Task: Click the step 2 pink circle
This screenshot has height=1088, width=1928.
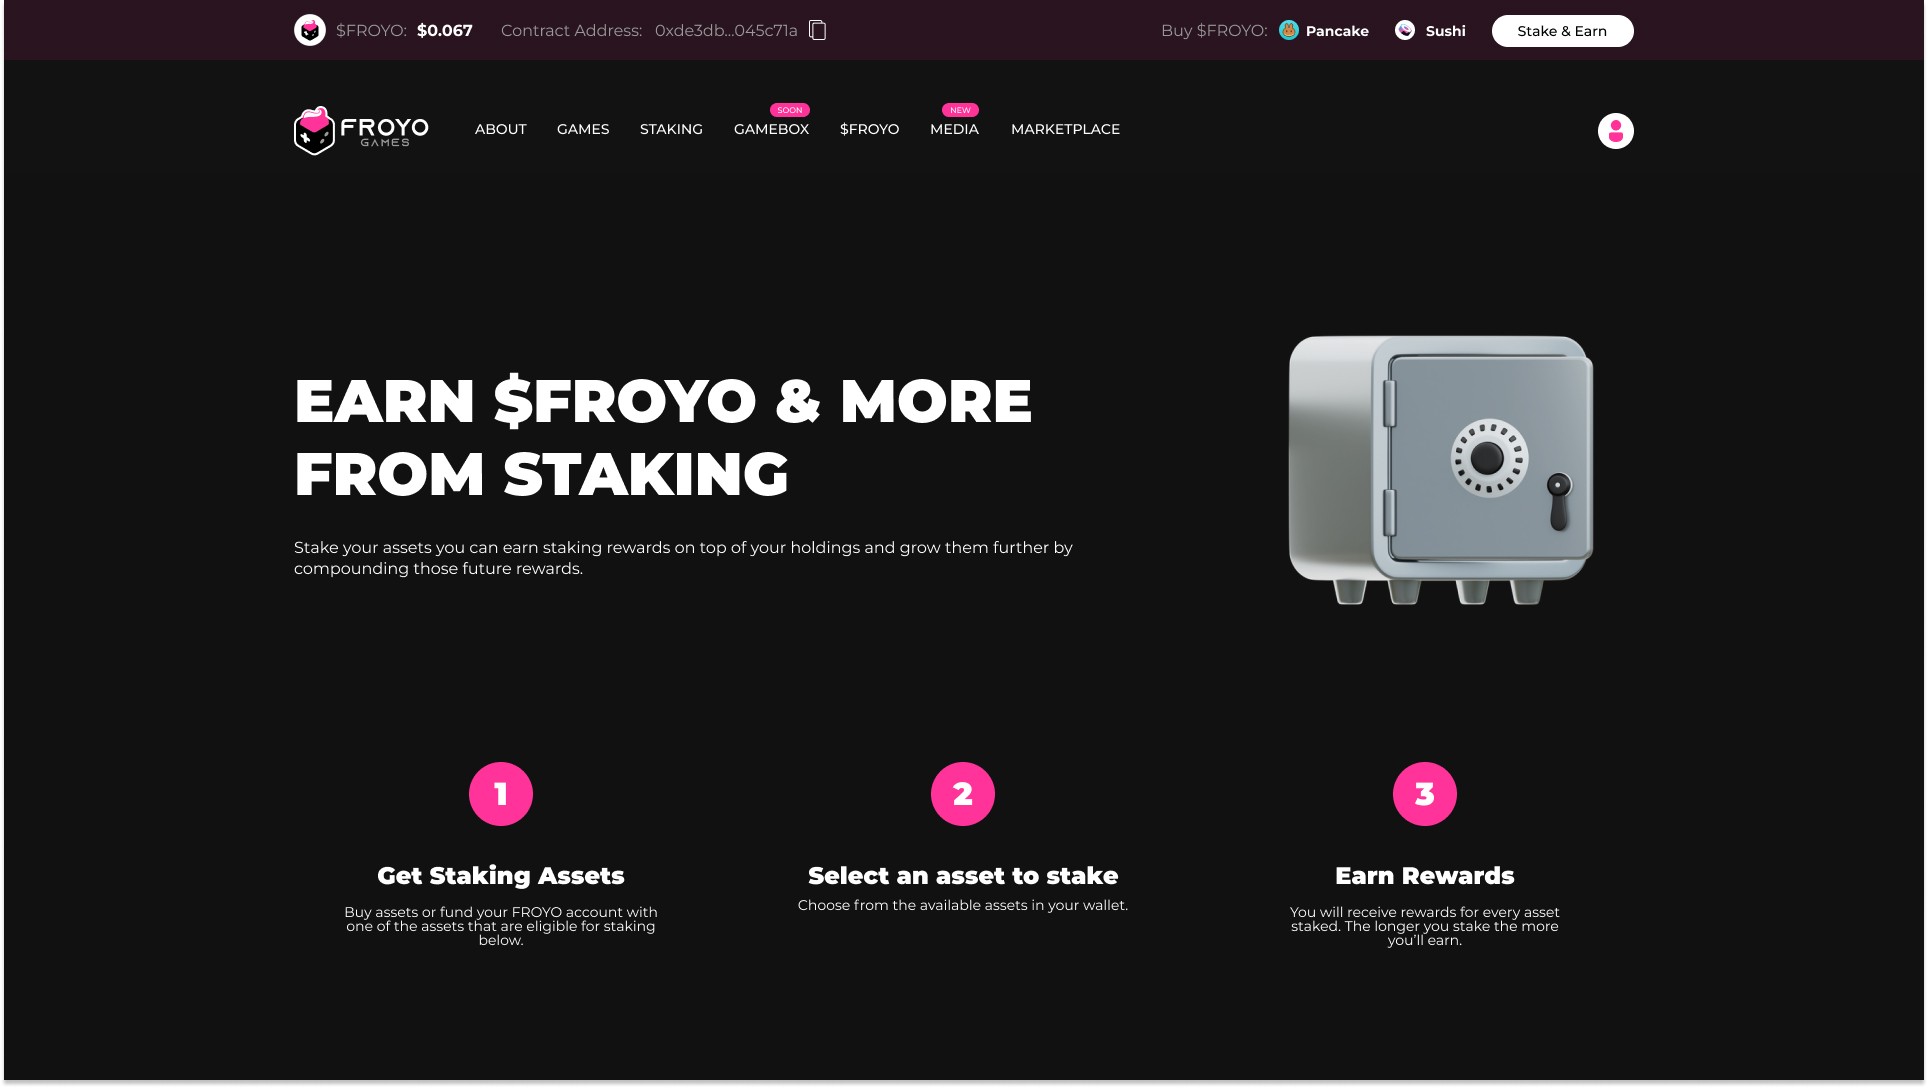Action: point(963,794)
